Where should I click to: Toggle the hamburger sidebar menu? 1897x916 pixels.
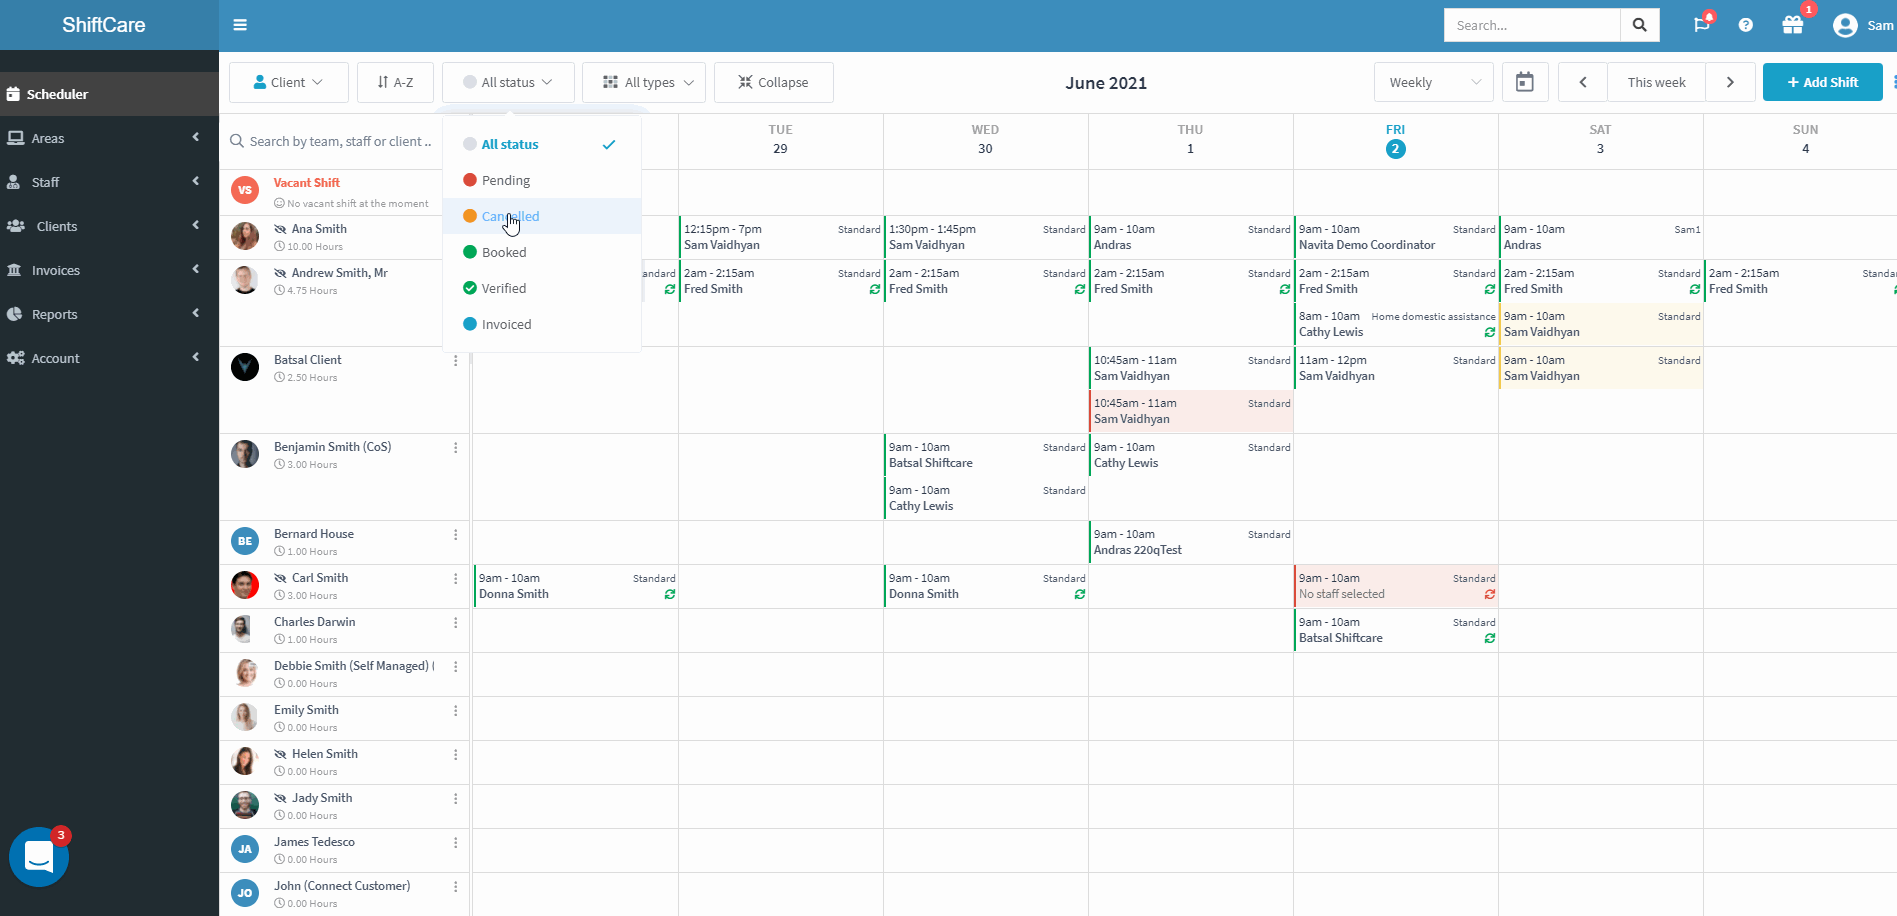[240, 25]
